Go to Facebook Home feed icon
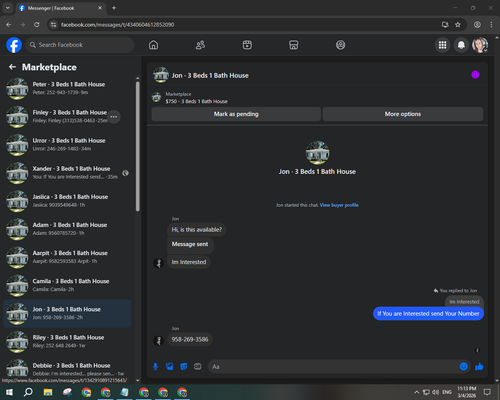 (153, 45)
